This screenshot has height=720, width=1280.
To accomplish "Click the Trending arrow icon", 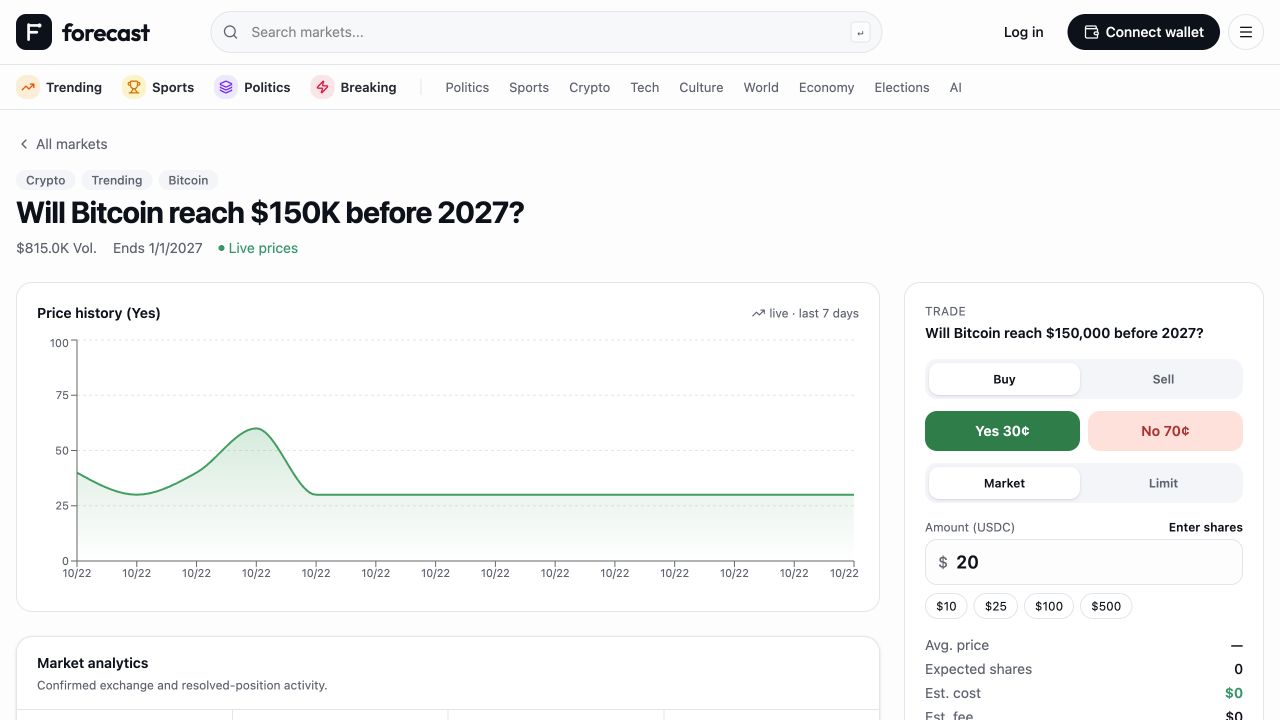I will coord(28,87).
